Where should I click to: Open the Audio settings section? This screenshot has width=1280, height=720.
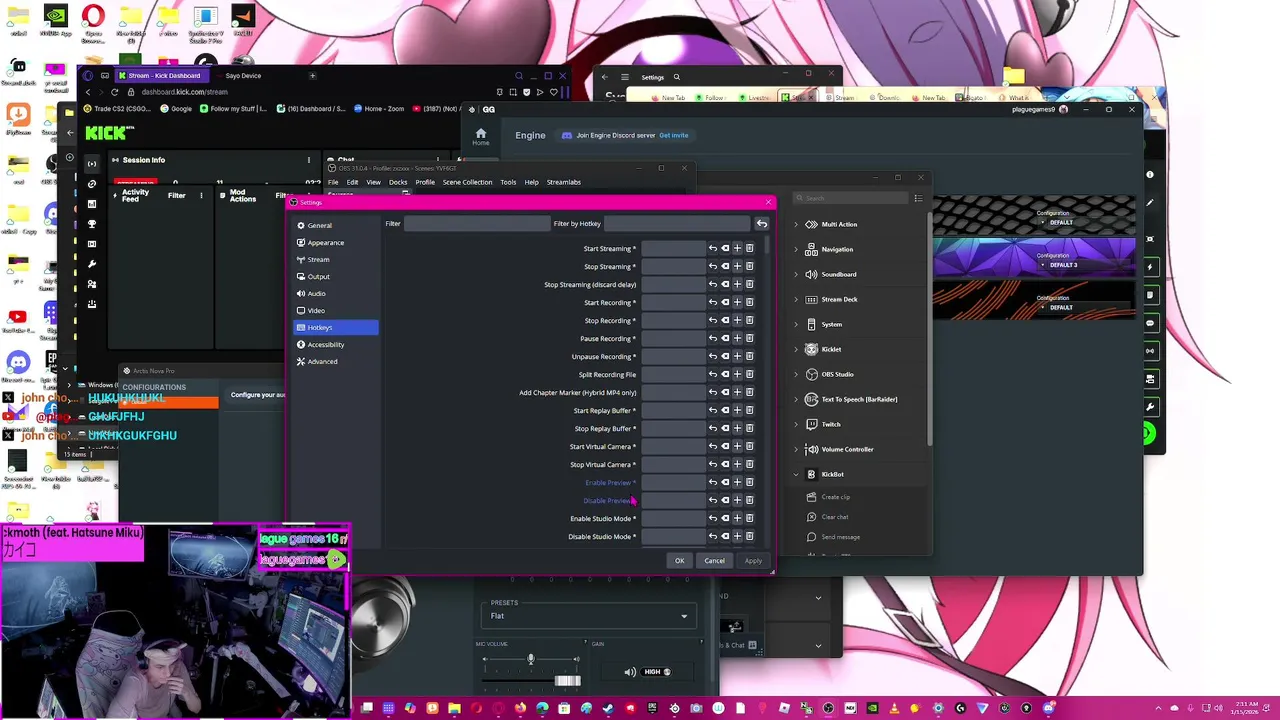(336, 293)
